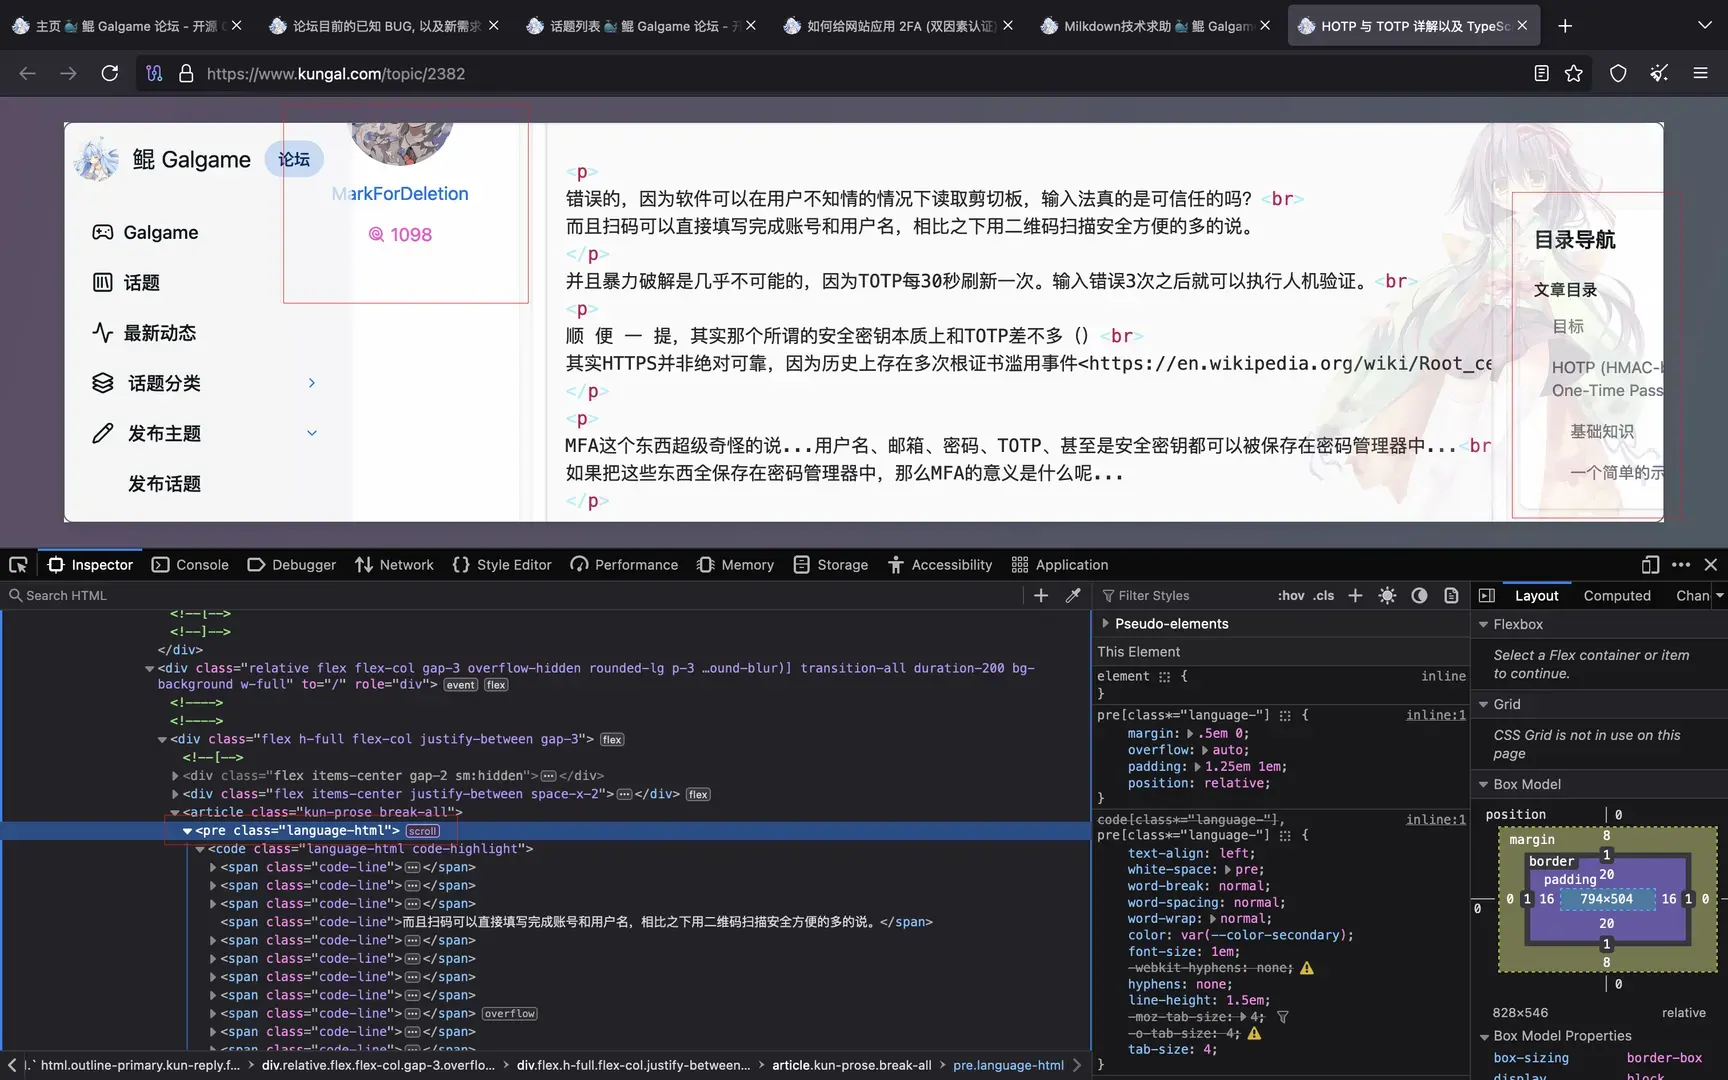This screenshot has width=1728, height=1080.
Task: Open the Storage tab
Action: coord(830,565)
